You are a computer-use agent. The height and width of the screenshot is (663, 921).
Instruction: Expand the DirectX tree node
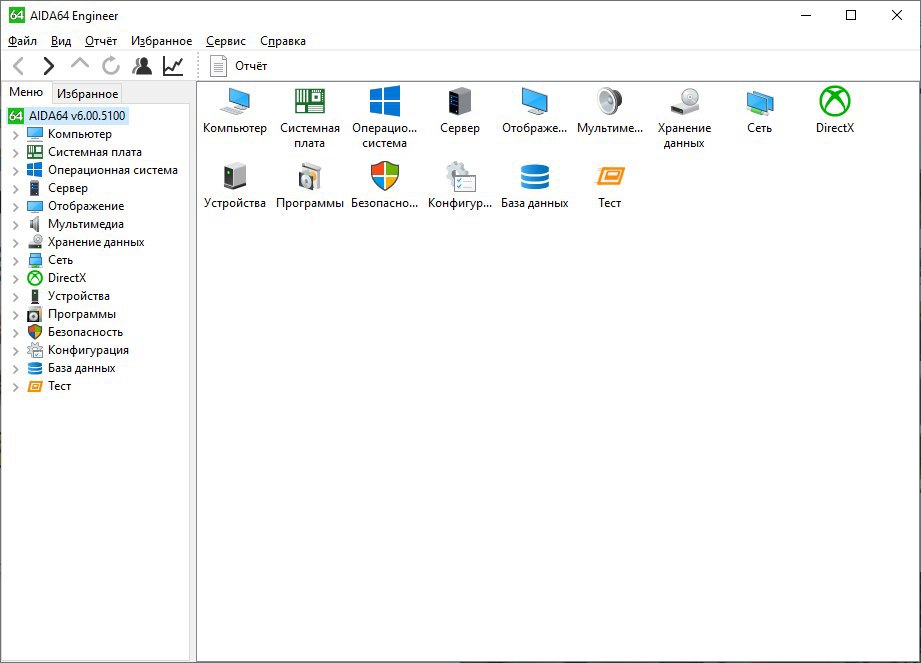[x=16, y=278]
